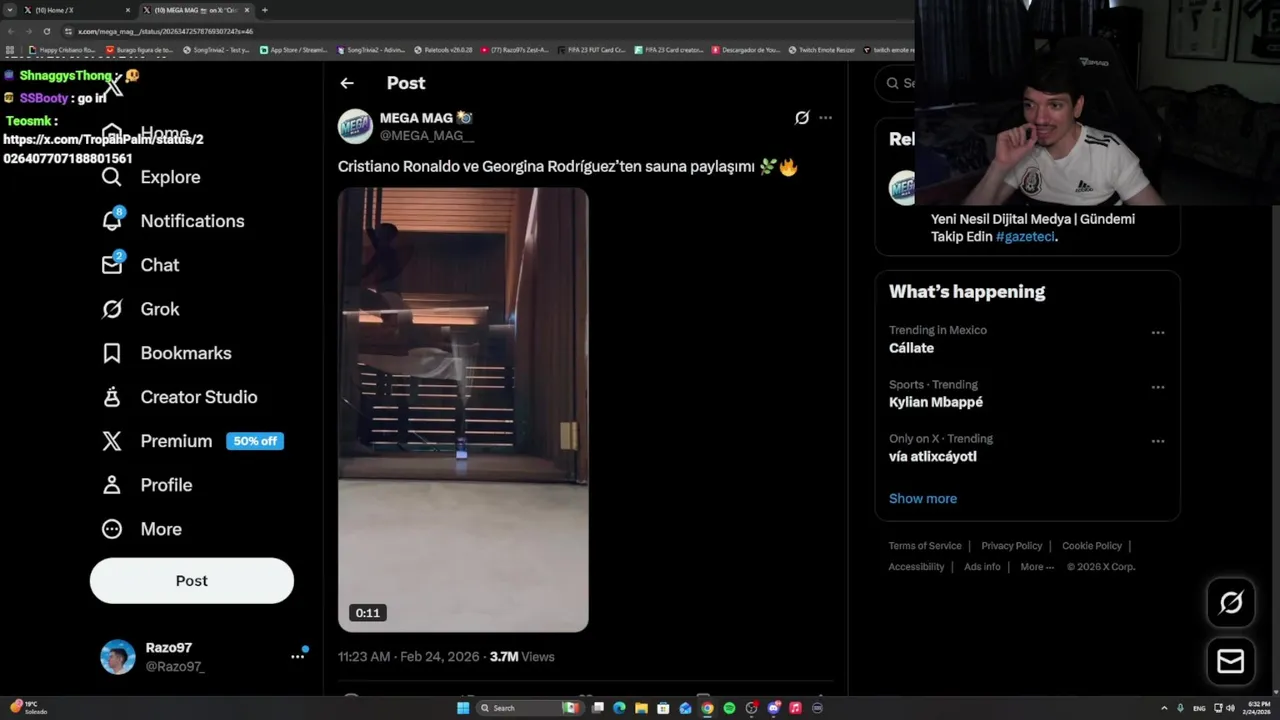The image size is (1280, 720).
Task: Open Chrome from the taskbar
Action: [707, 708]
